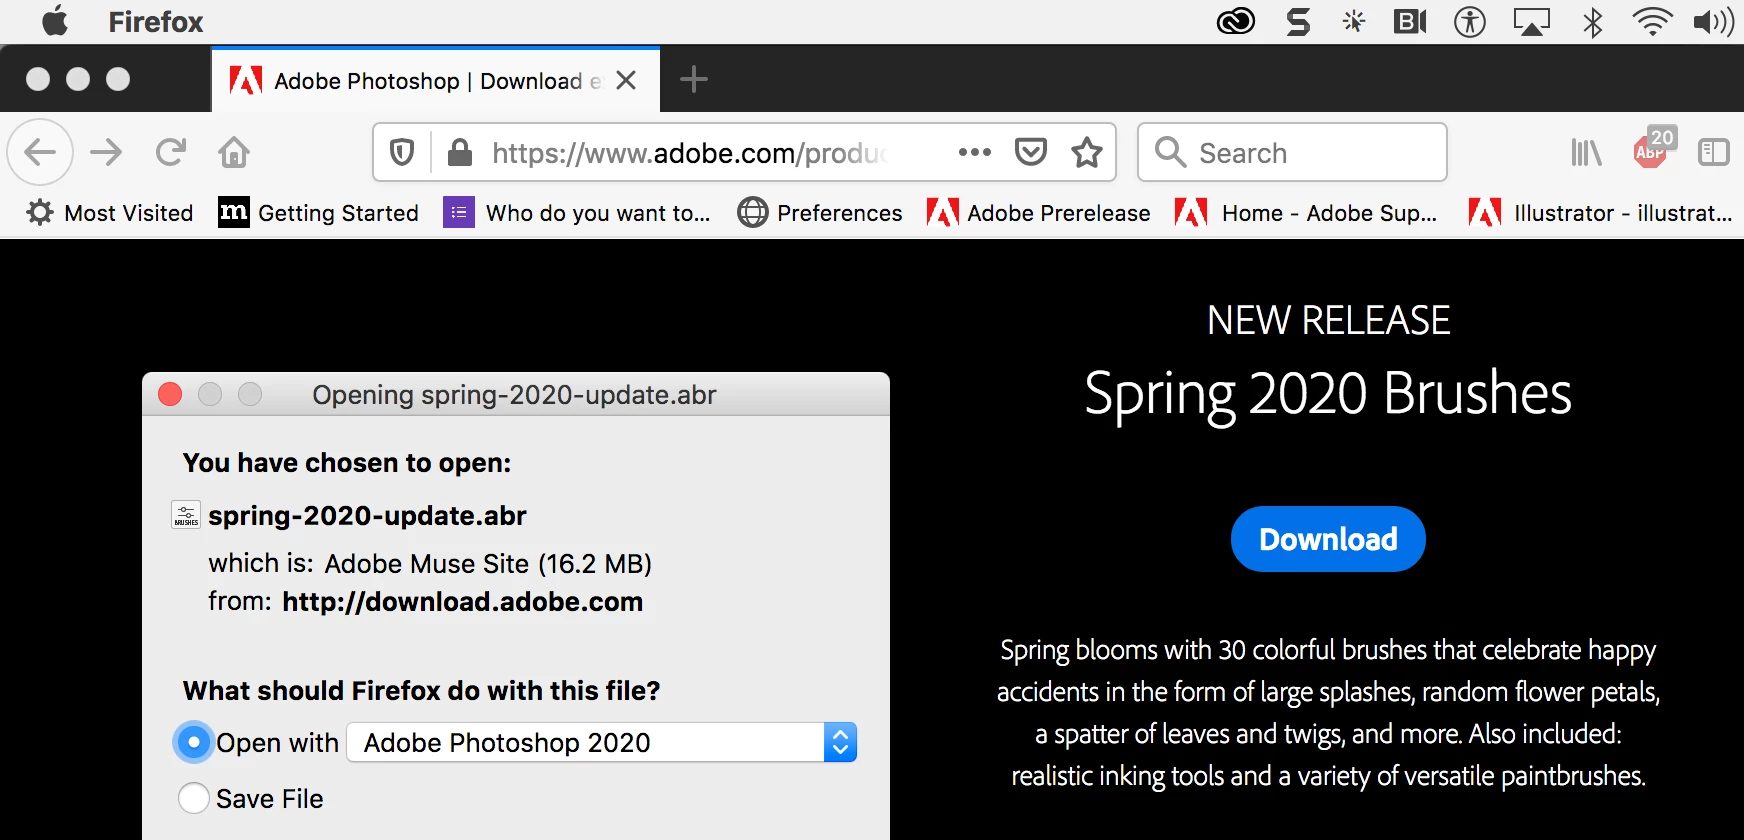Image resolution: width=1744 pixels, height=840 pixels.
Task: Click the spring-2020-update.abr file name
Action: 367,516
